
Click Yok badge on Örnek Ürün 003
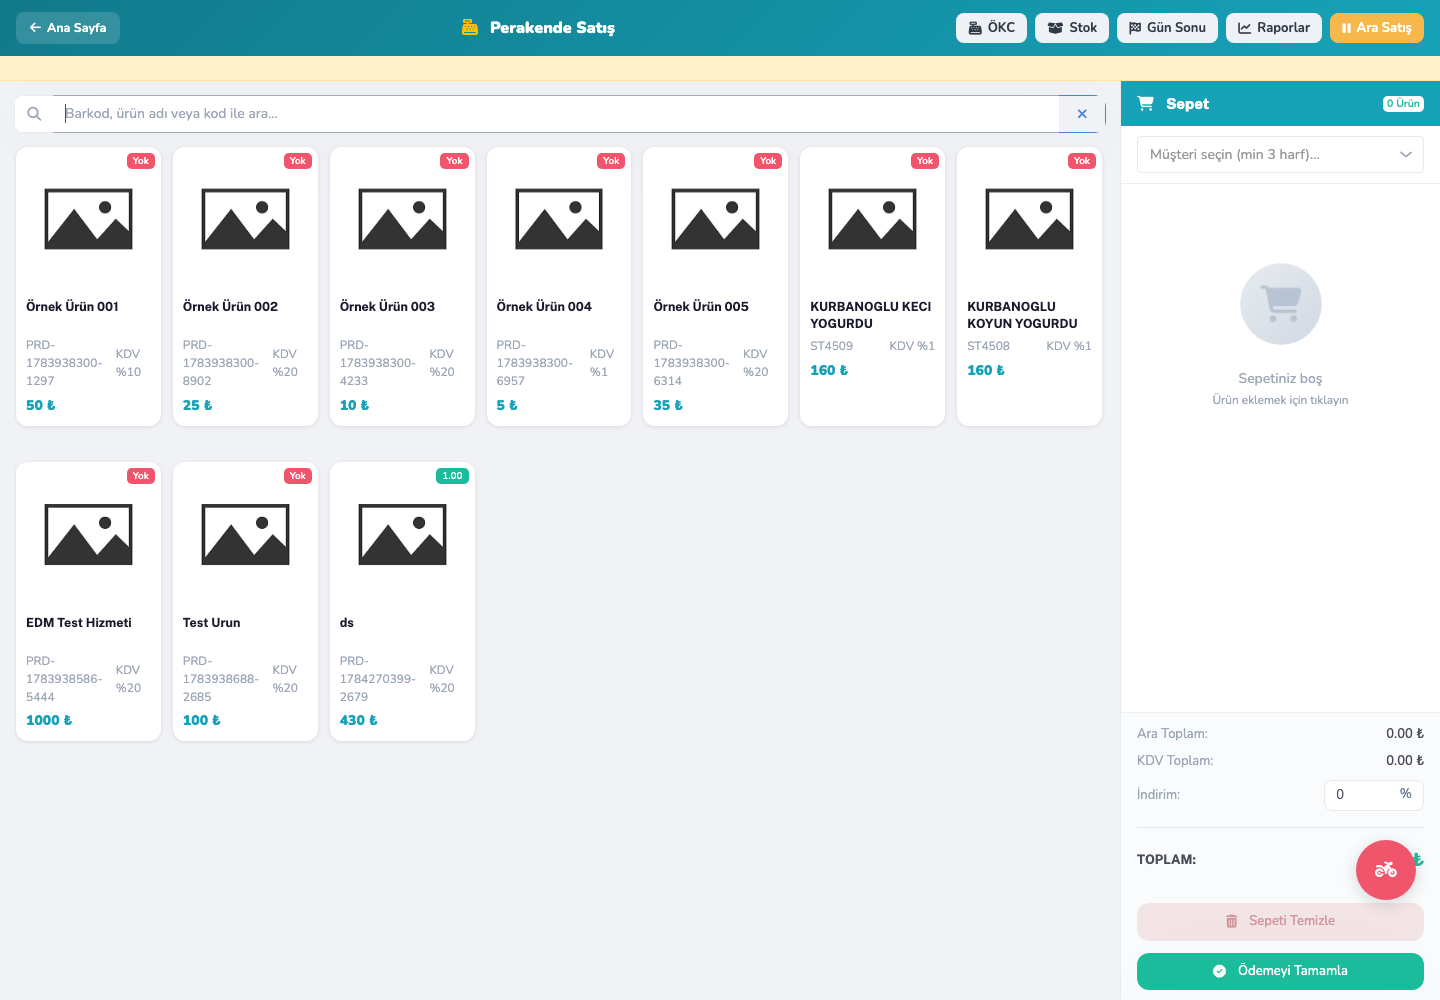tap(455, 161)
